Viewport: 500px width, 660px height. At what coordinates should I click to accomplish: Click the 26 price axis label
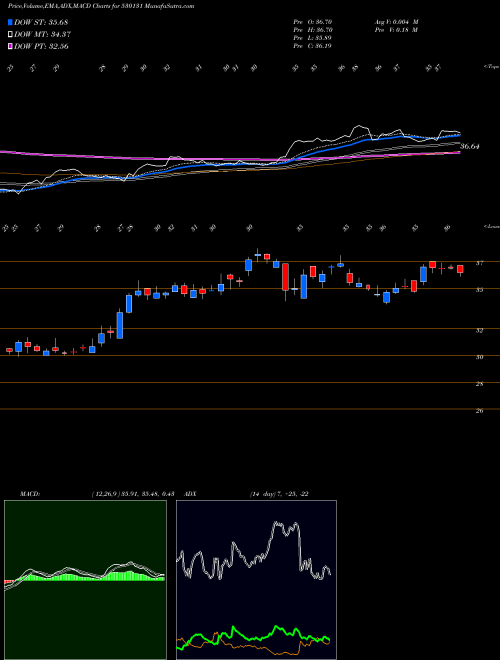pos(479,411)
